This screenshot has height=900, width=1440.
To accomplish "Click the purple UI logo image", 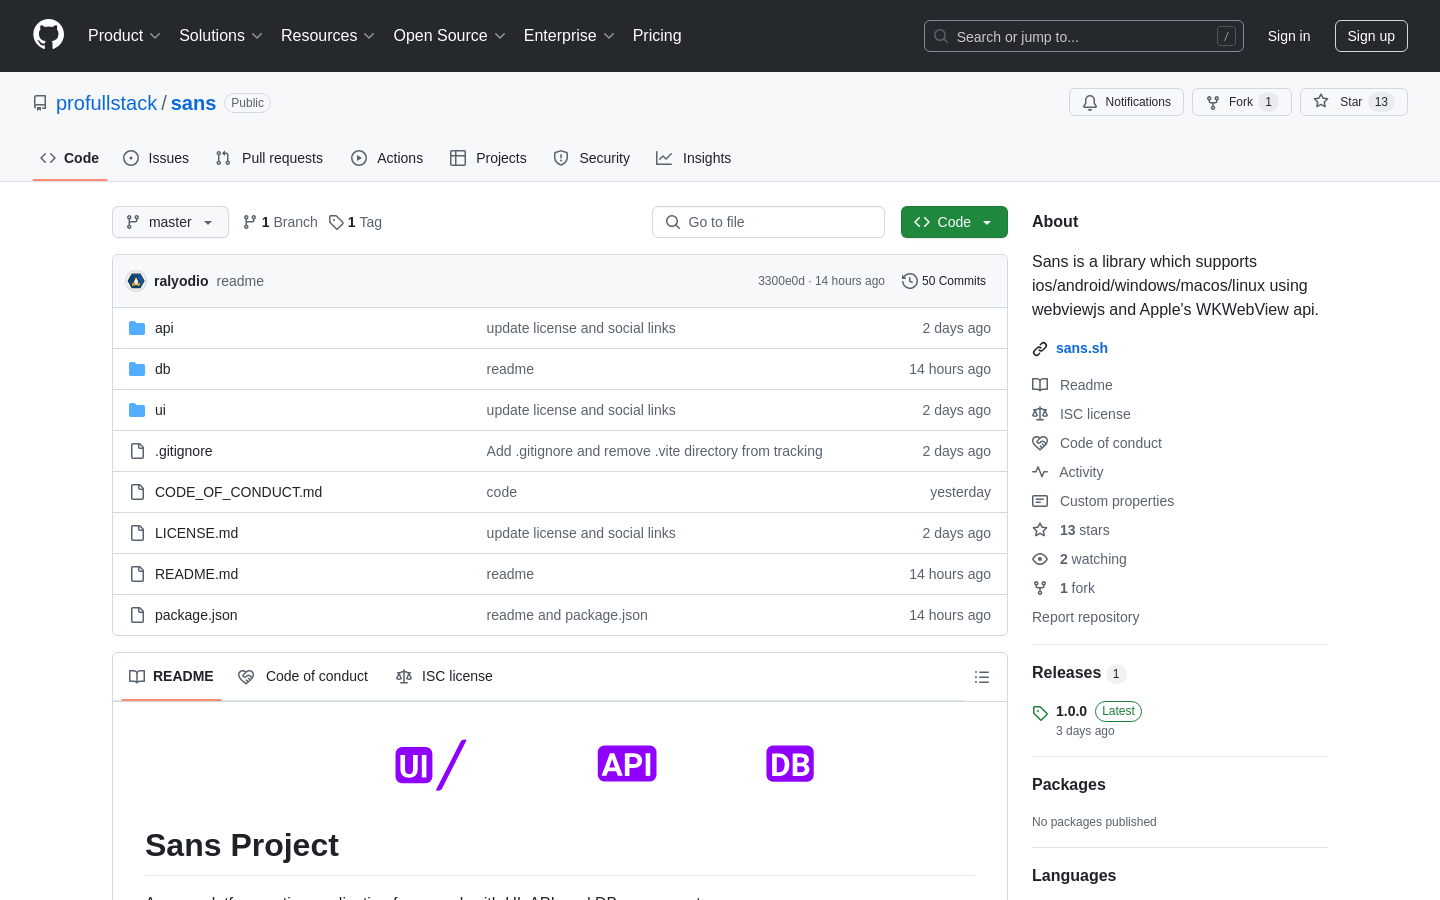I will [x=430, y=765].
